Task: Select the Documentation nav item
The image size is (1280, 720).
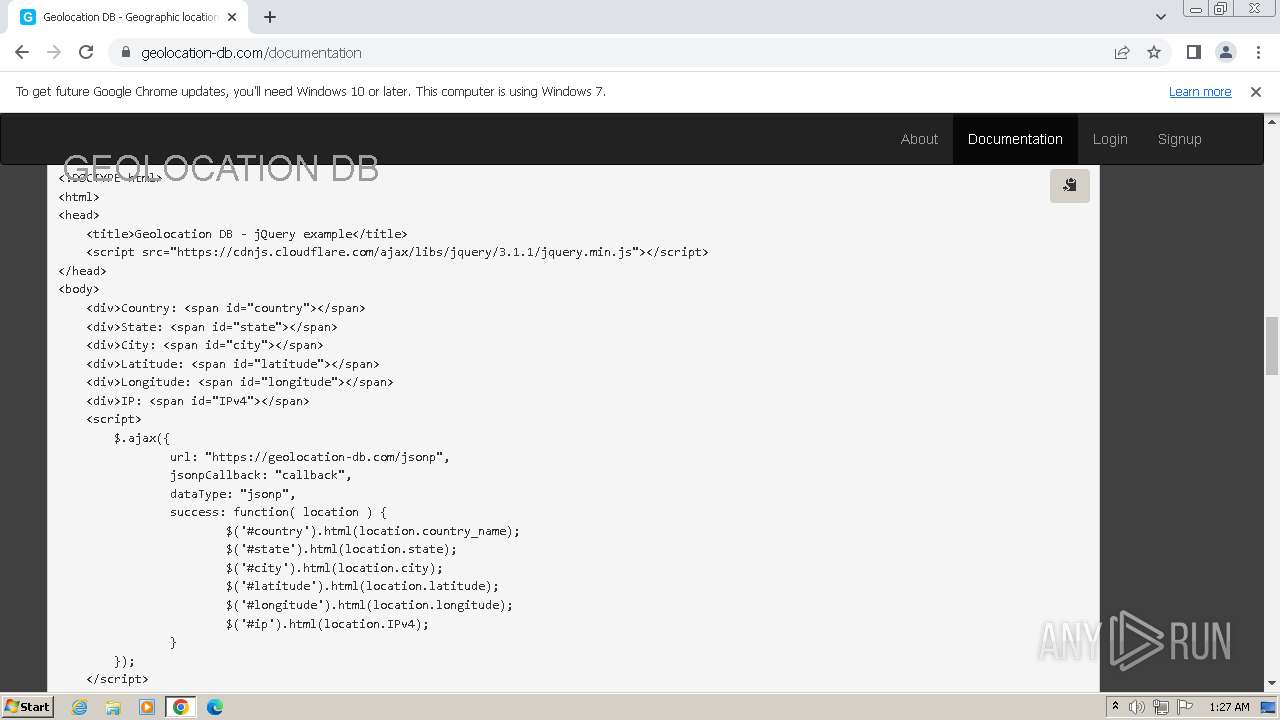Action: pyautogui.click(x=1015, y=139)
